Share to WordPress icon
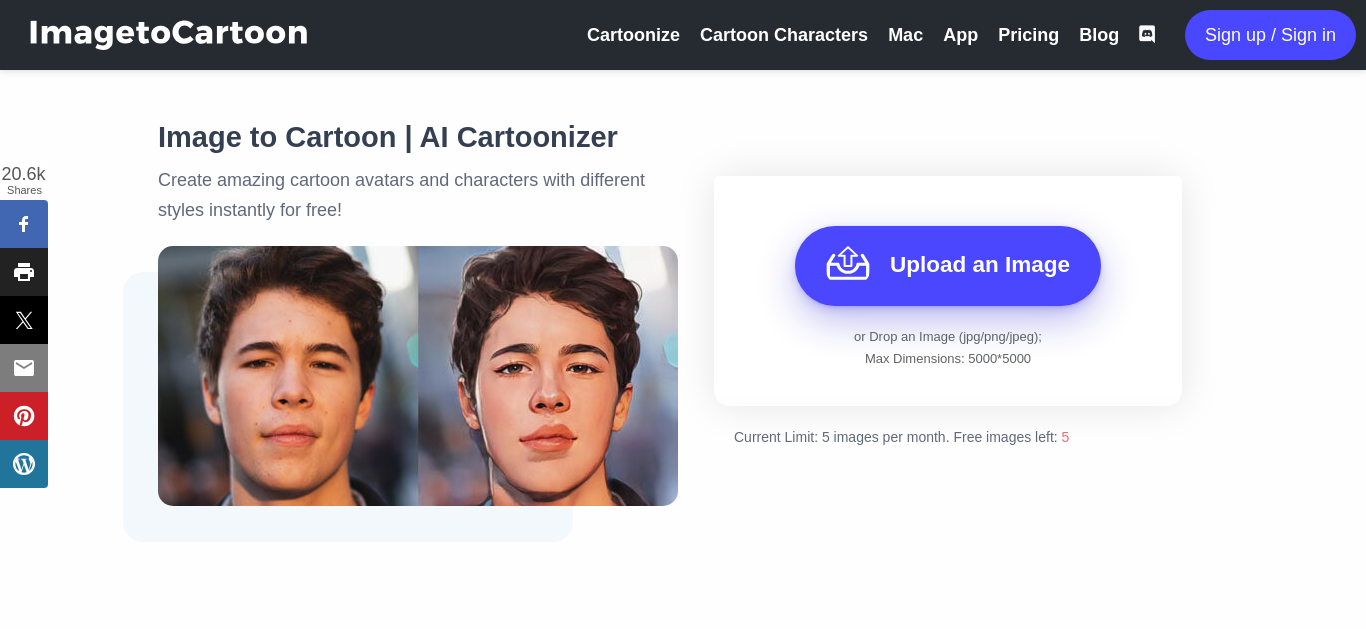This screenshot has height=629, width=1366. point(24,464)
